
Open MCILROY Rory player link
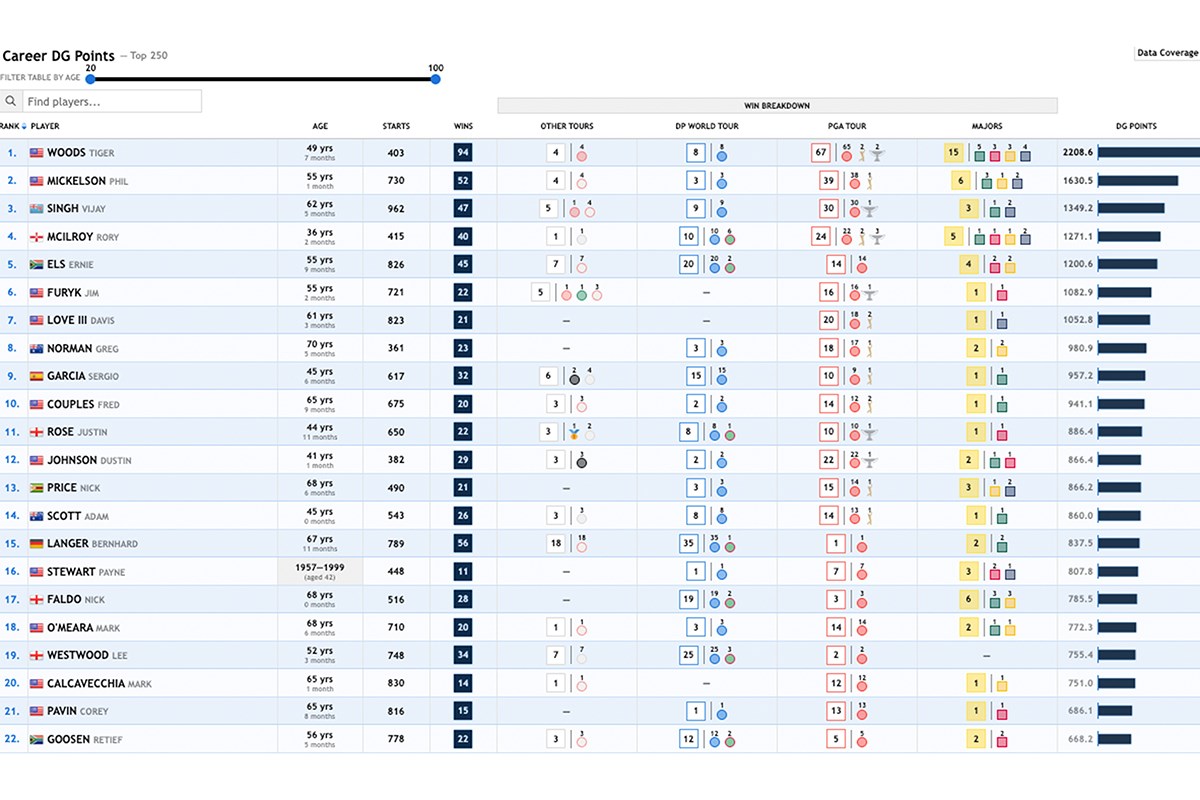(83, 237)
